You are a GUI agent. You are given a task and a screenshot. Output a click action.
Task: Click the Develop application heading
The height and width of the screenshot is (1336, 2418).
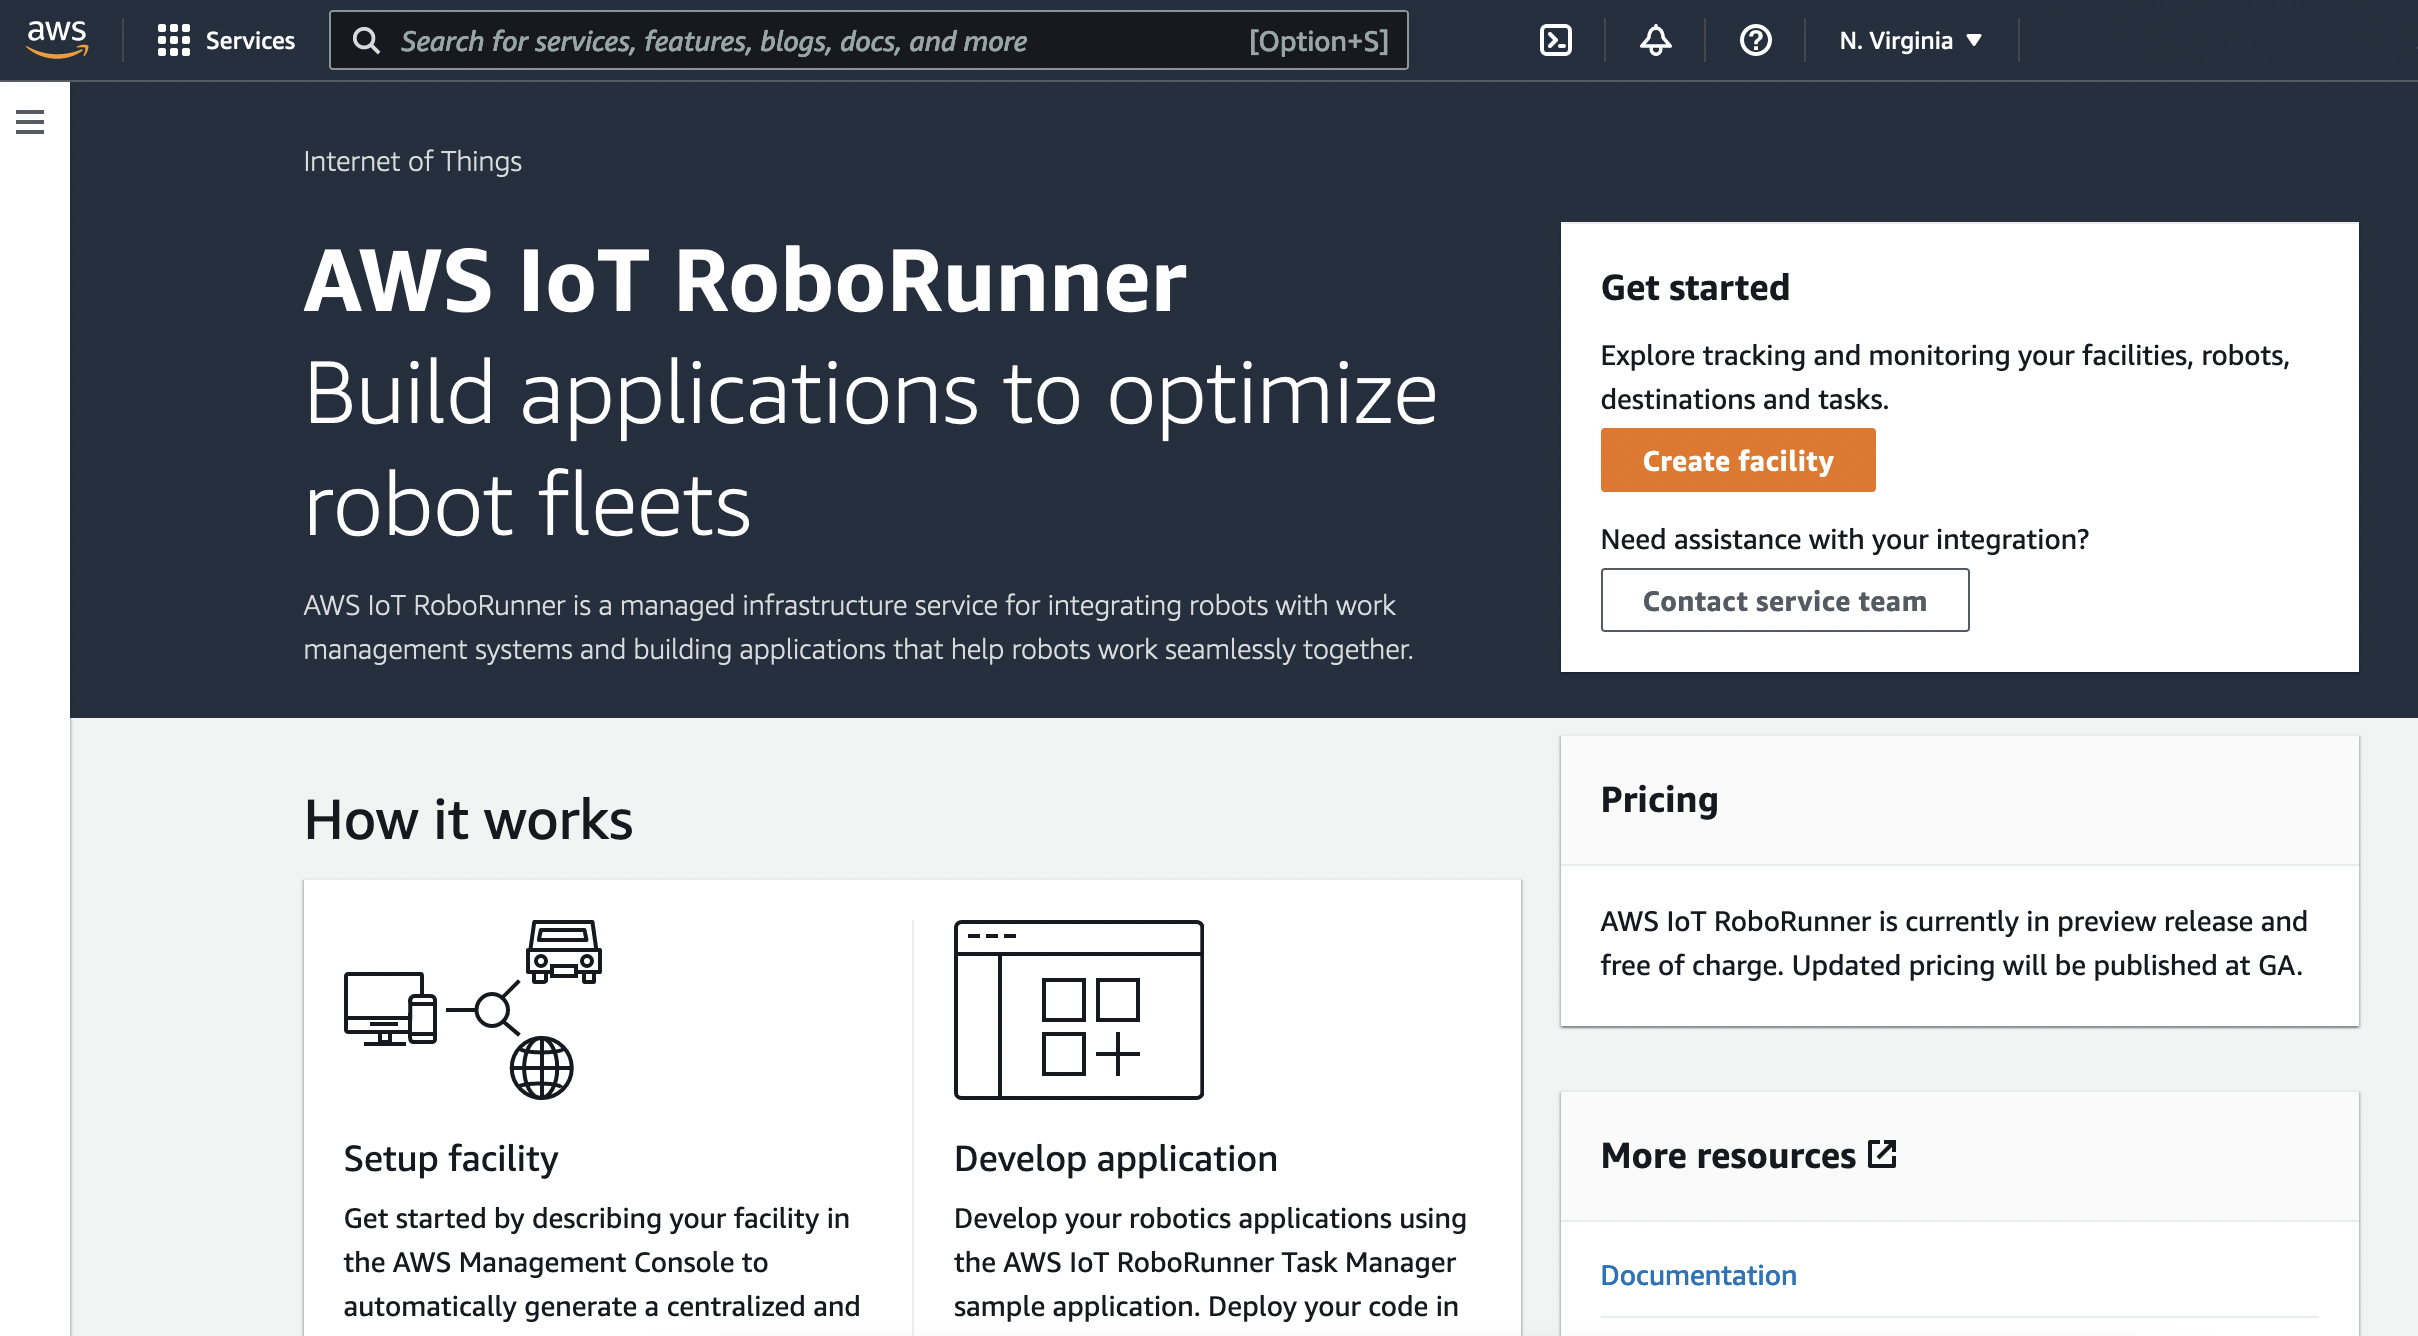(x=1115, y=1158)
